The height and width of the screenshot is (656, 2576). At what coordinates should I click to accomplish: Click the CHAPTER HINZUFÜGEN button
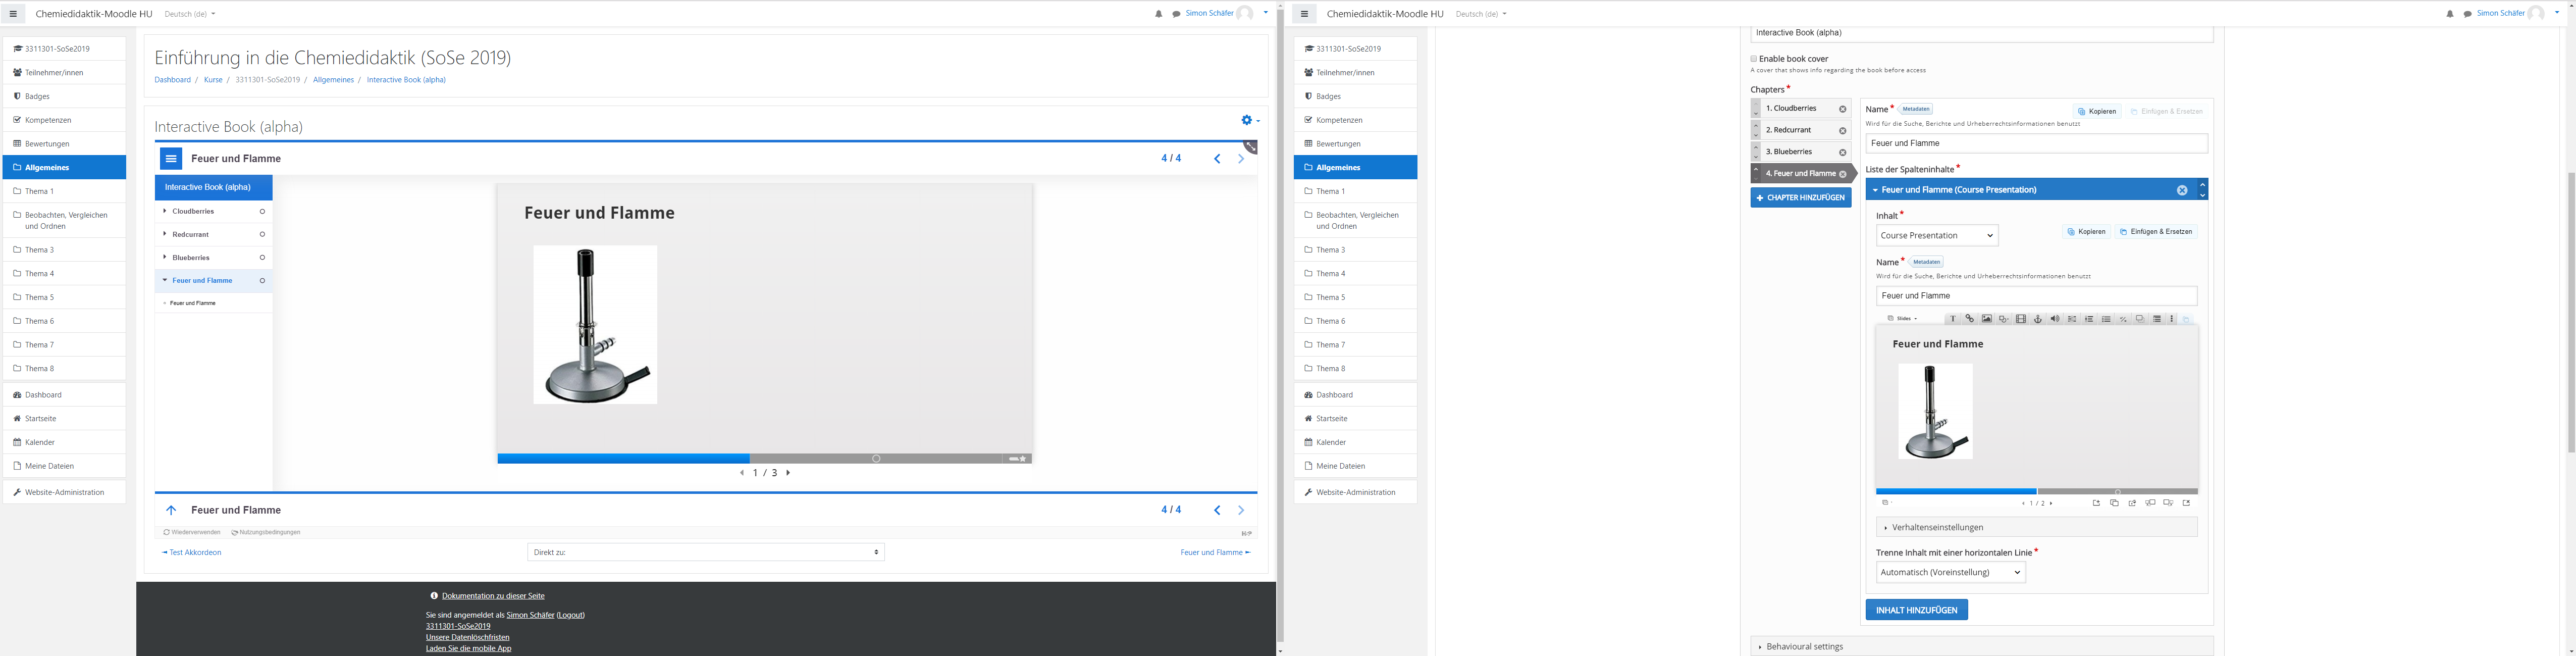point(1800,198)
